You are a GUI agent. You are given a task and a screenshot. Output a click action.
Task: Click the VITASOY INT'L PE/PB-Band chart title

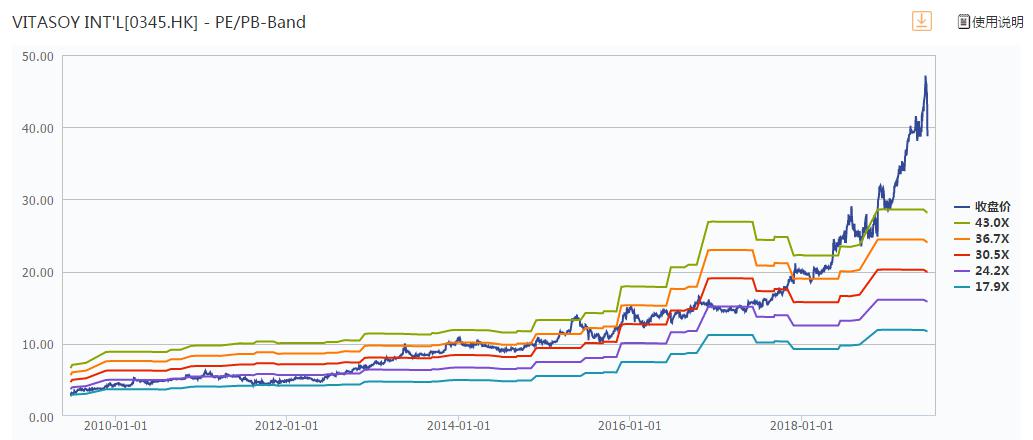pyautogui.click(x=158, y=21)
